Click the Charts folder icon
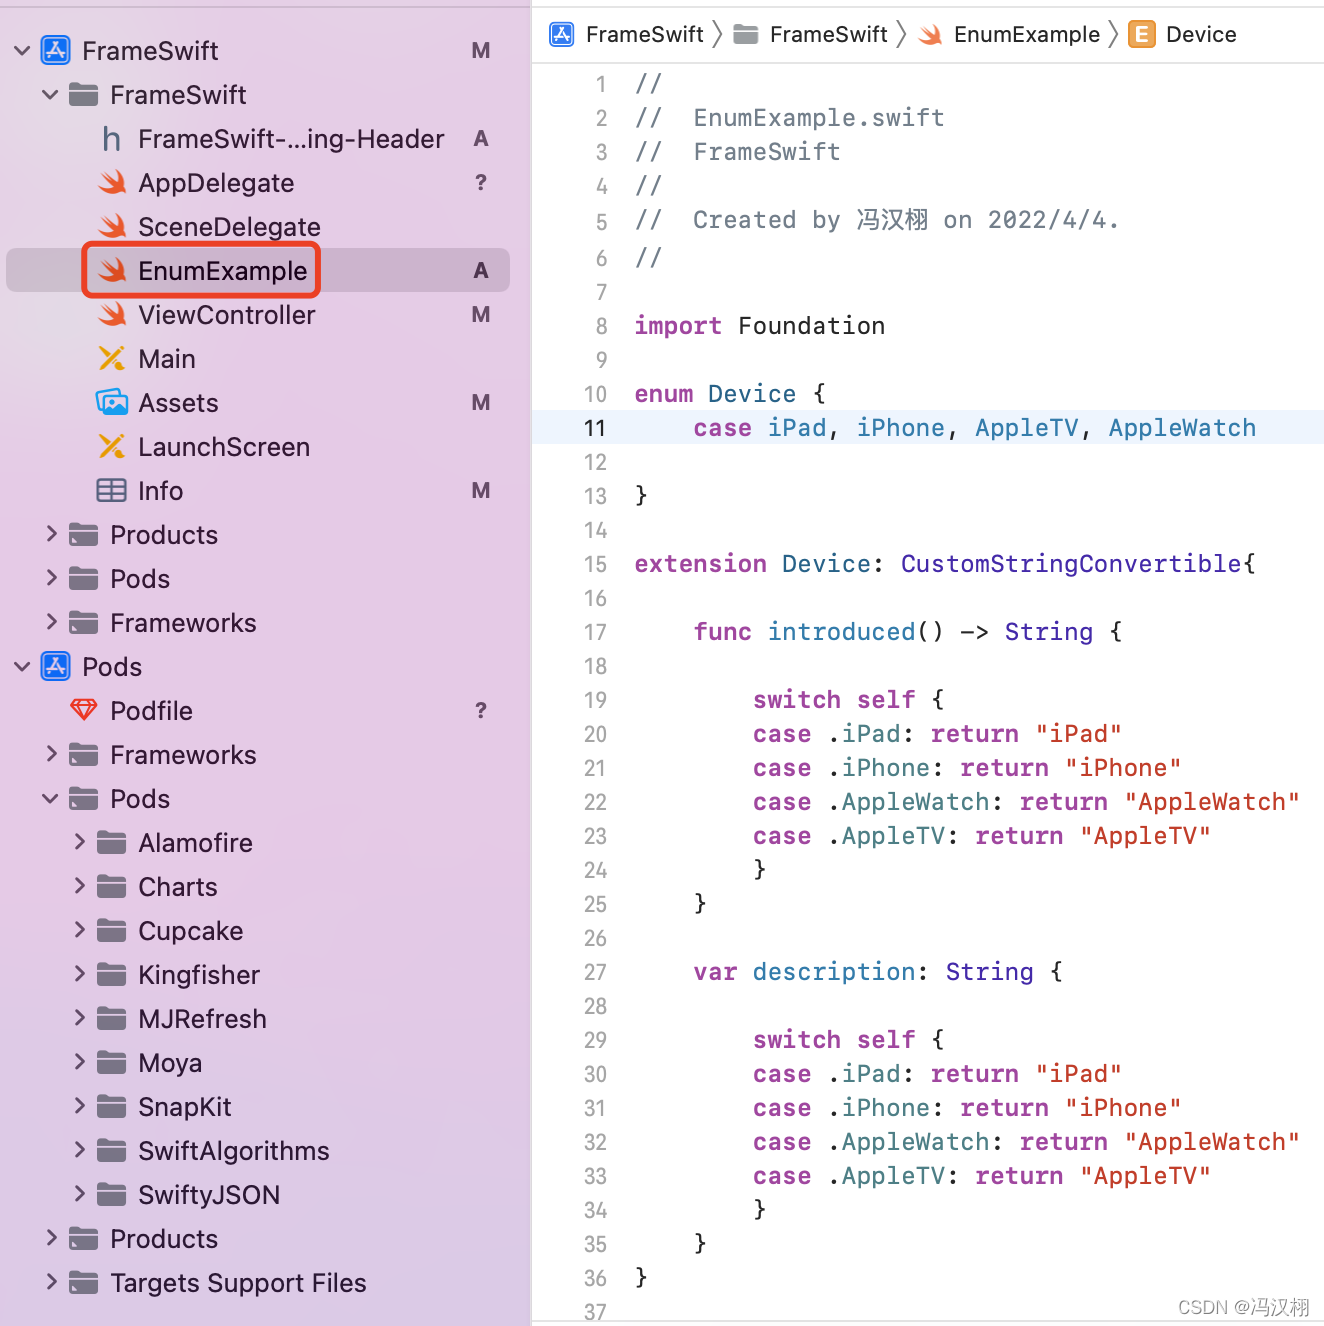This screenshot has height=1326, width=1324. coord(111,886)
